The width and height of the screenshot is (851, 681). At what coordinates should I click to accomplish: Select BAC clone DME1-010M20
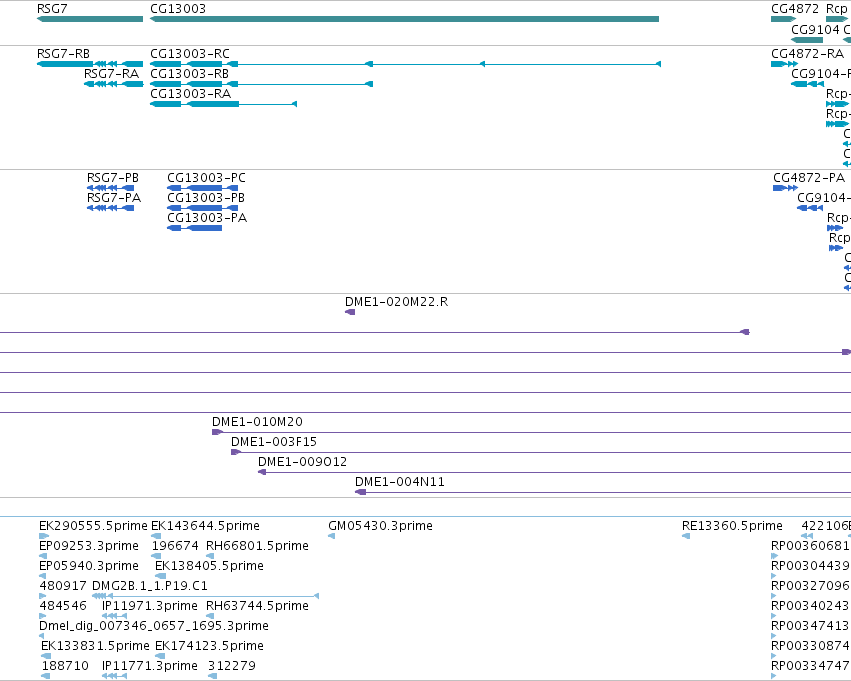point(531,432)
